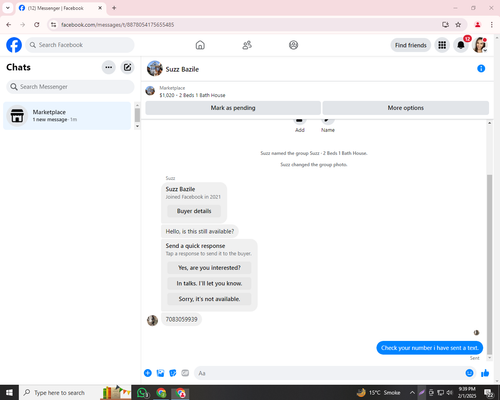Bookmark this page with star icon
This screenshot has width=500, height=400.
pyautogui.click(x=458, y=25)
